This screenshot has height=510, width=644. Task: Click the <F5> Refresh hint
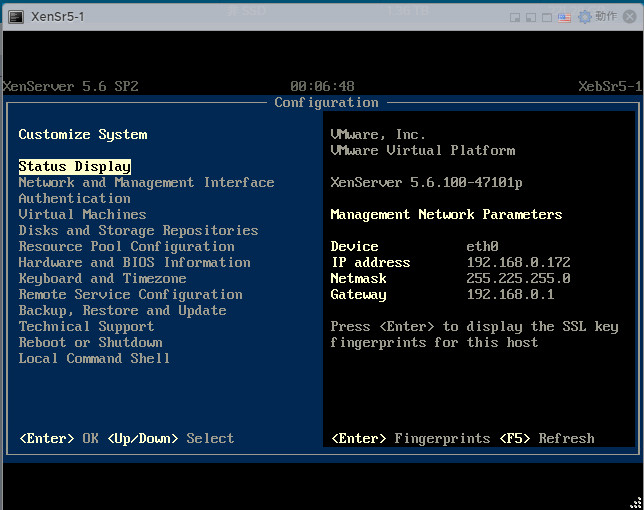(547, 439)
